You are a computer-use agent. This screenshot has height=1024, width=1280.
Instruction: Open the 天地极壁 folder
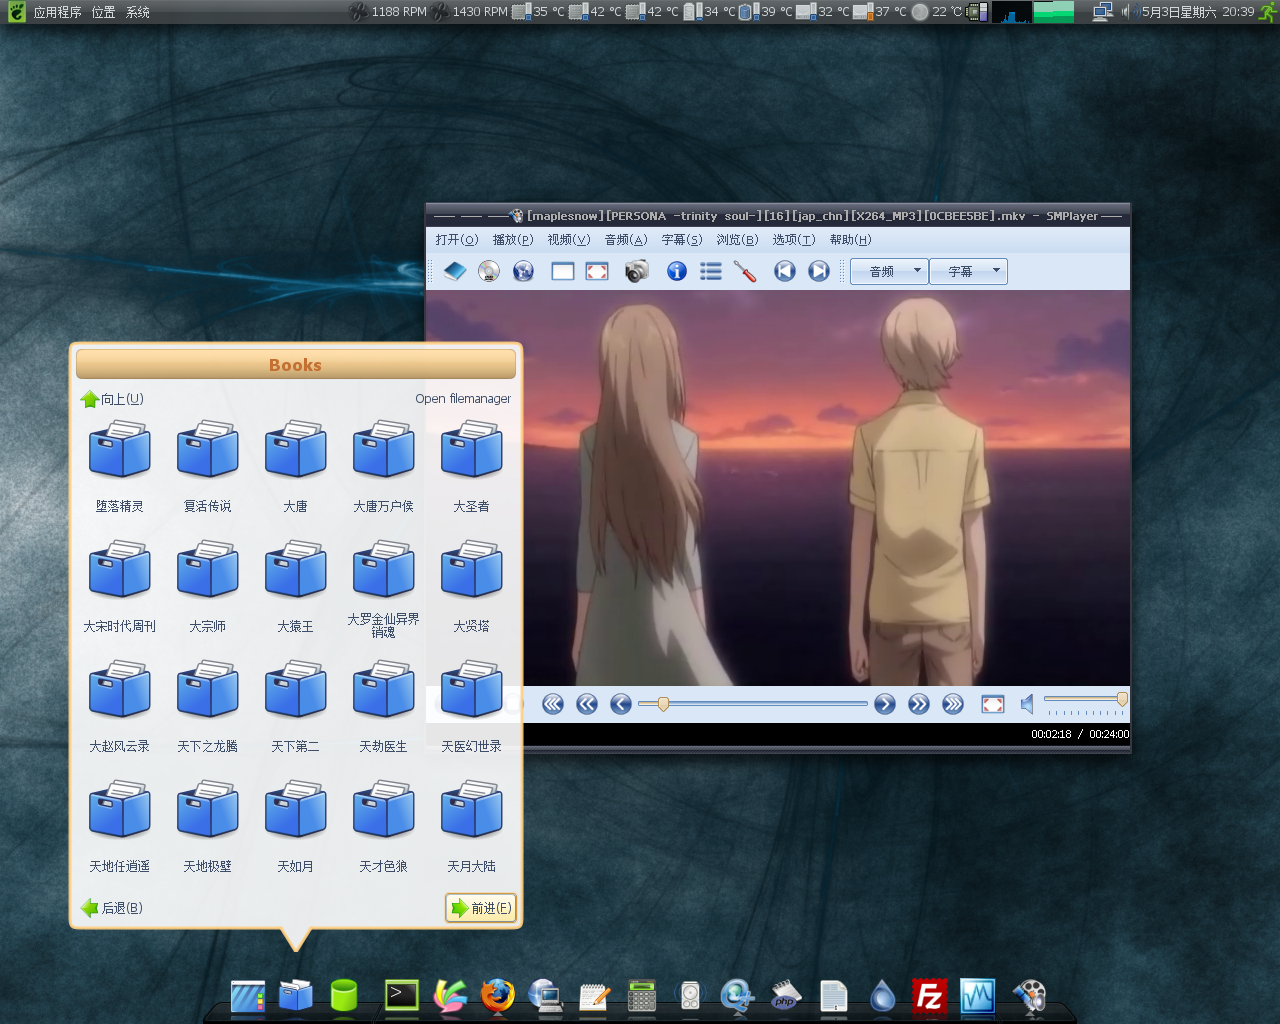click(208, 826)
